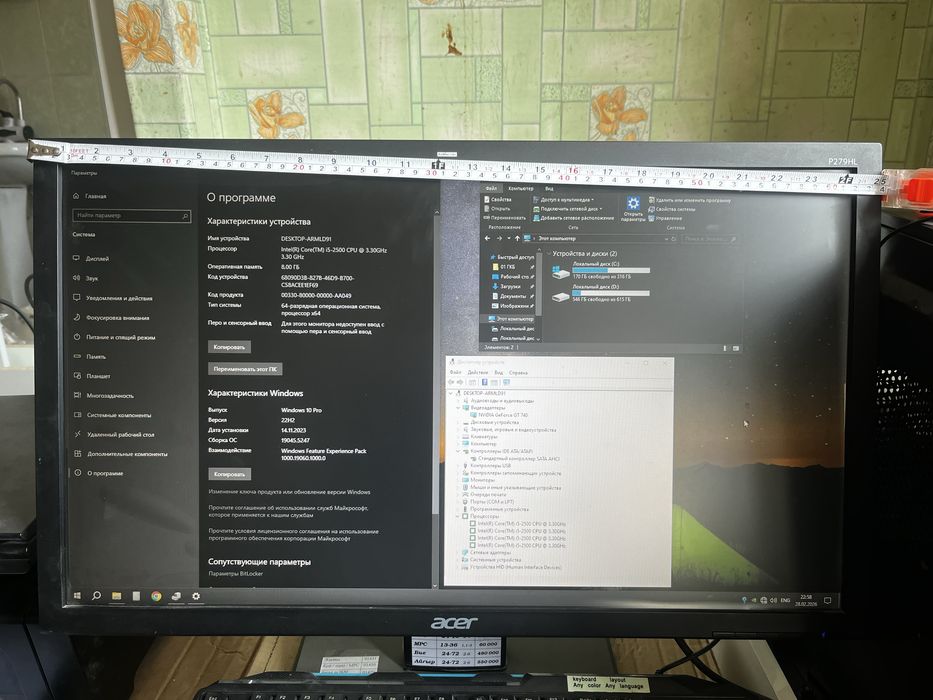Screen dimensions: 933x700
Task: Select Локальный диск (D:)
Action: (601, 293)
